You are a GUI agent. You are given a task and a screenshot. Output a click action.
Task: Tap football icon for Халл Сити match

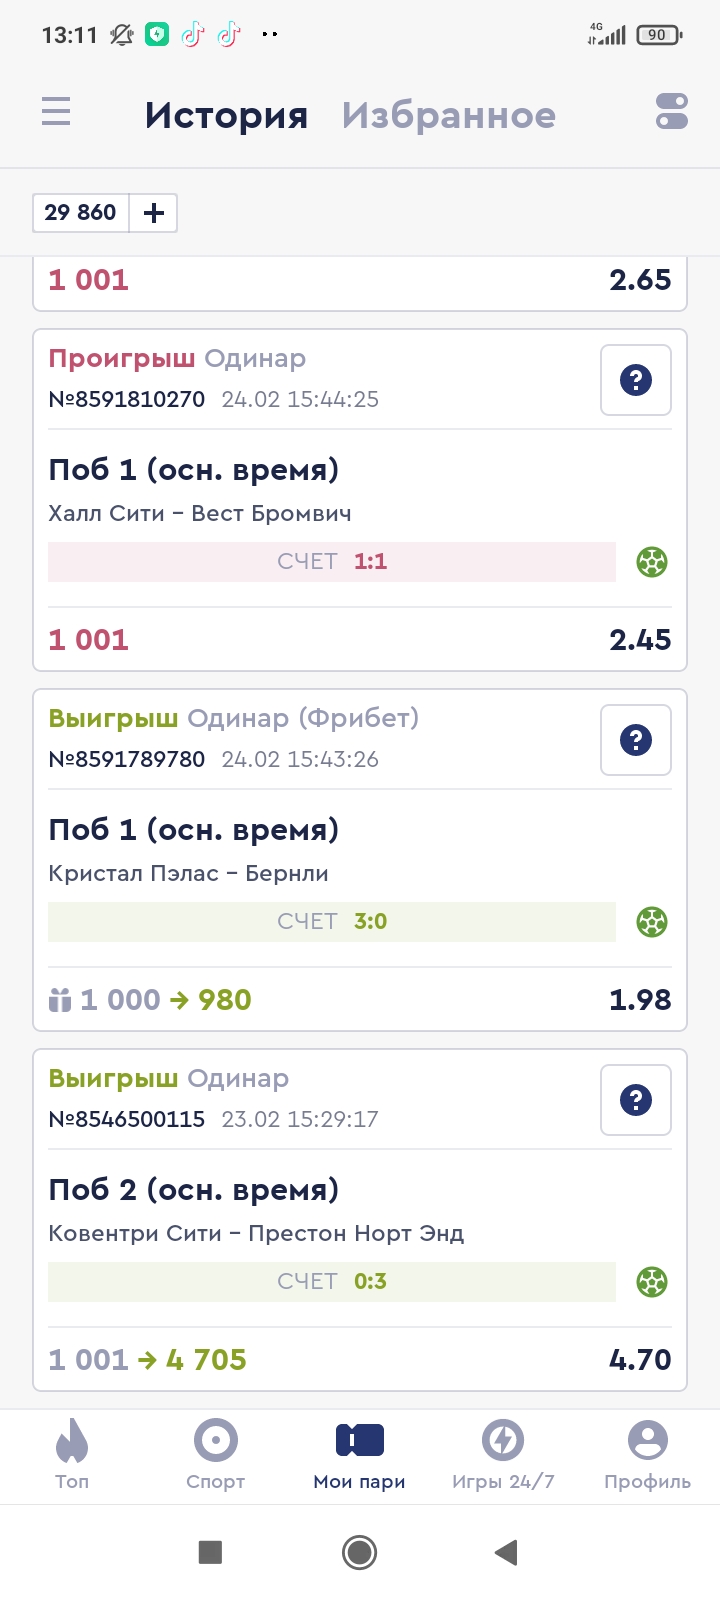(652, 562)
